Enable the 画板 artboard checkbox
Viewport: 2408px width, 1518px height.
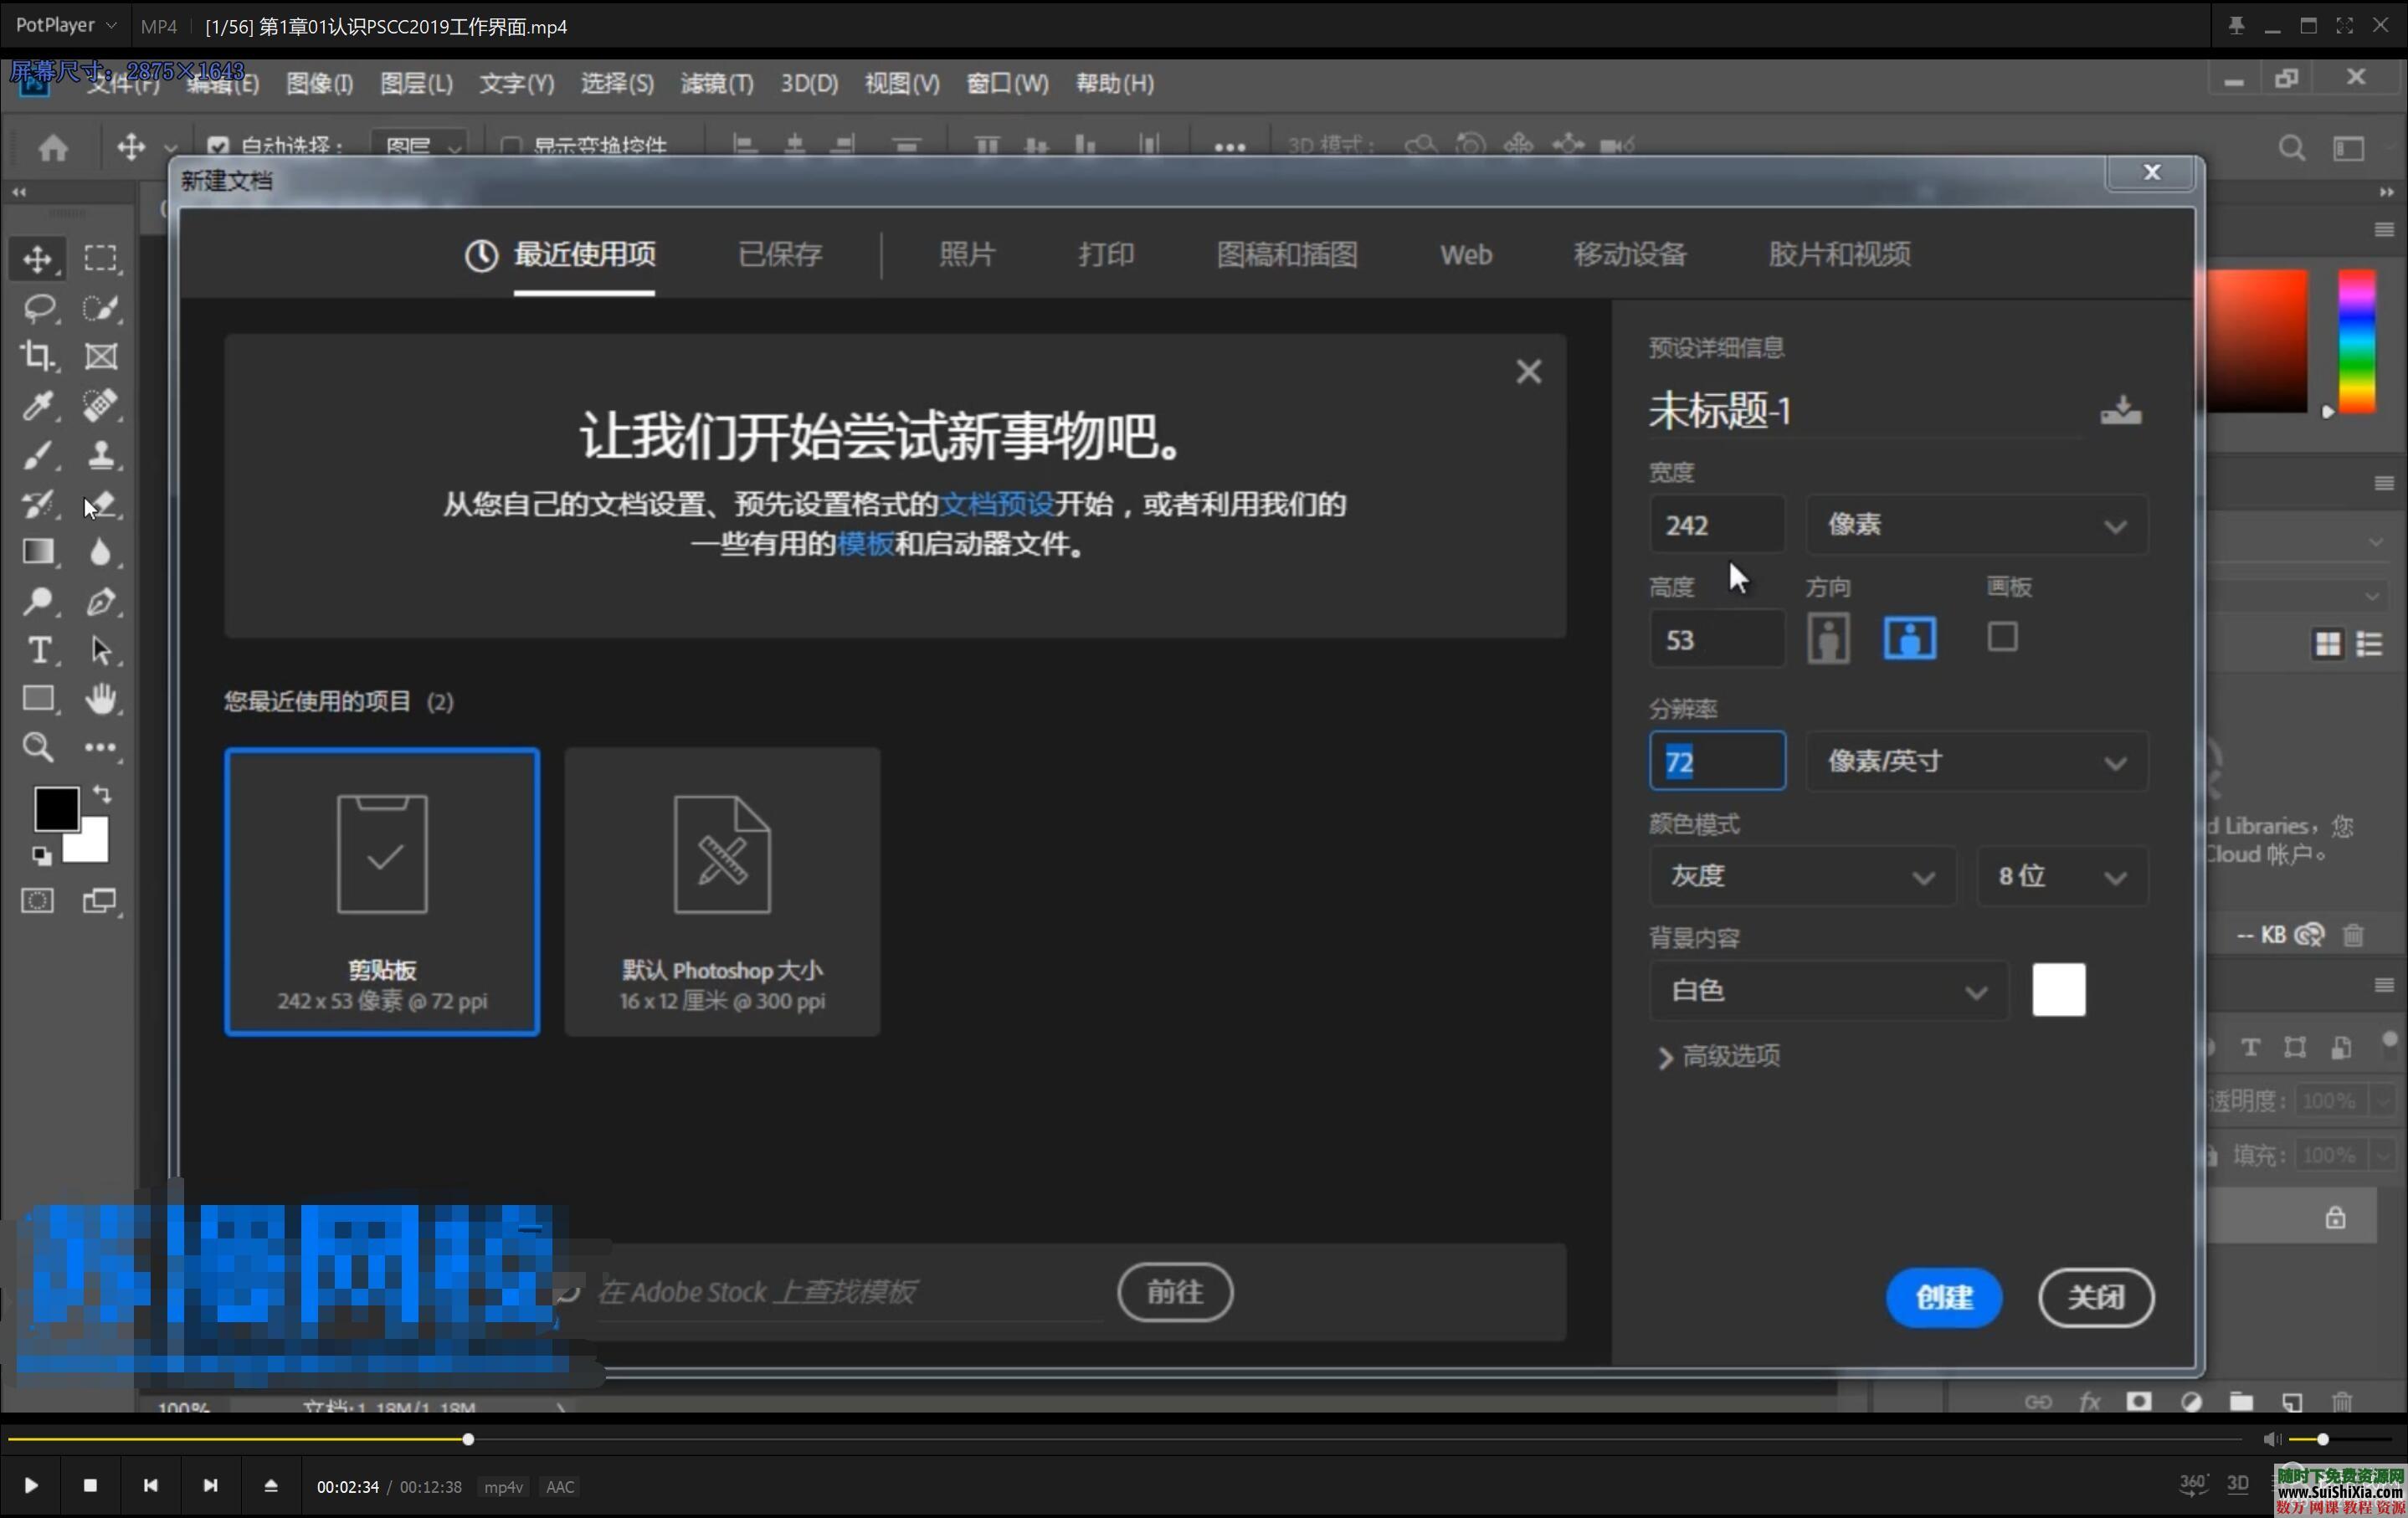[2003, 637]
